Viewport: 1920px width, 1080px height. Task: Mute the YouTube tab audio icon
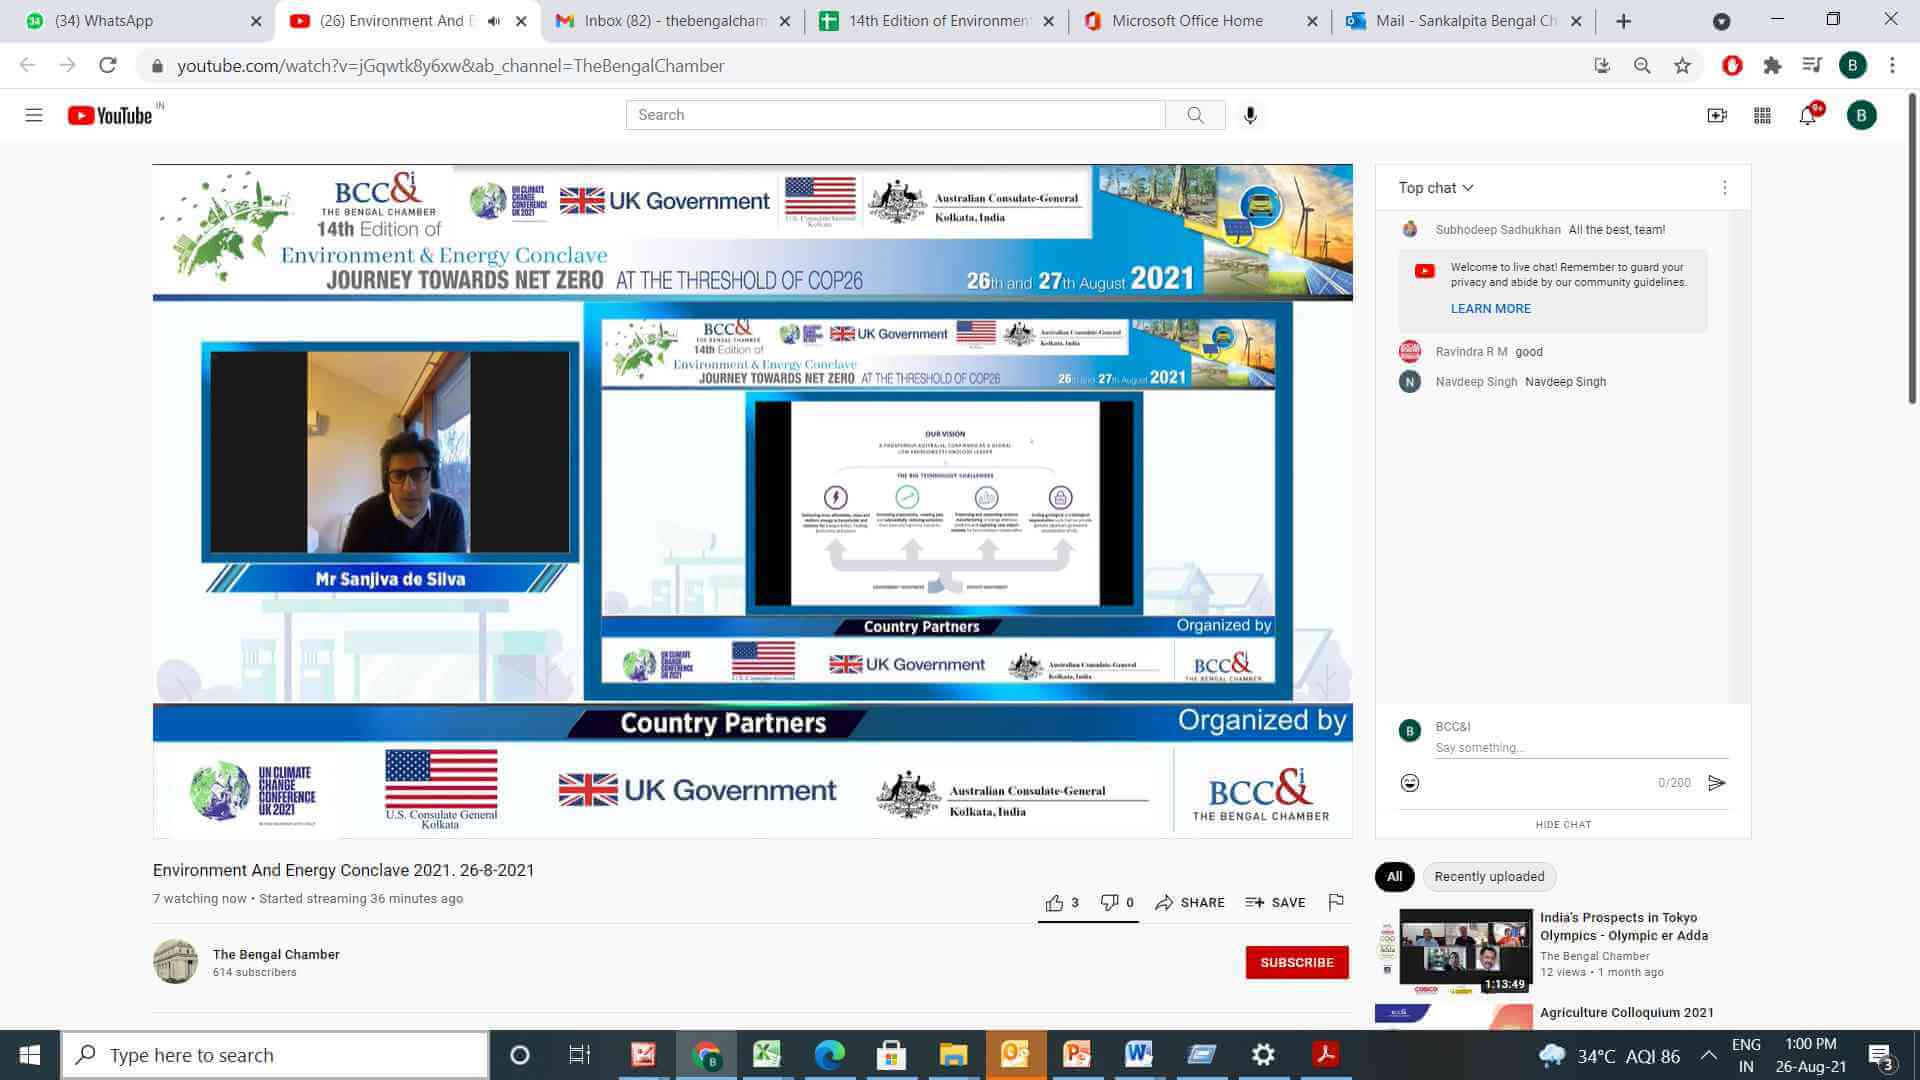[x=494, y=21]
